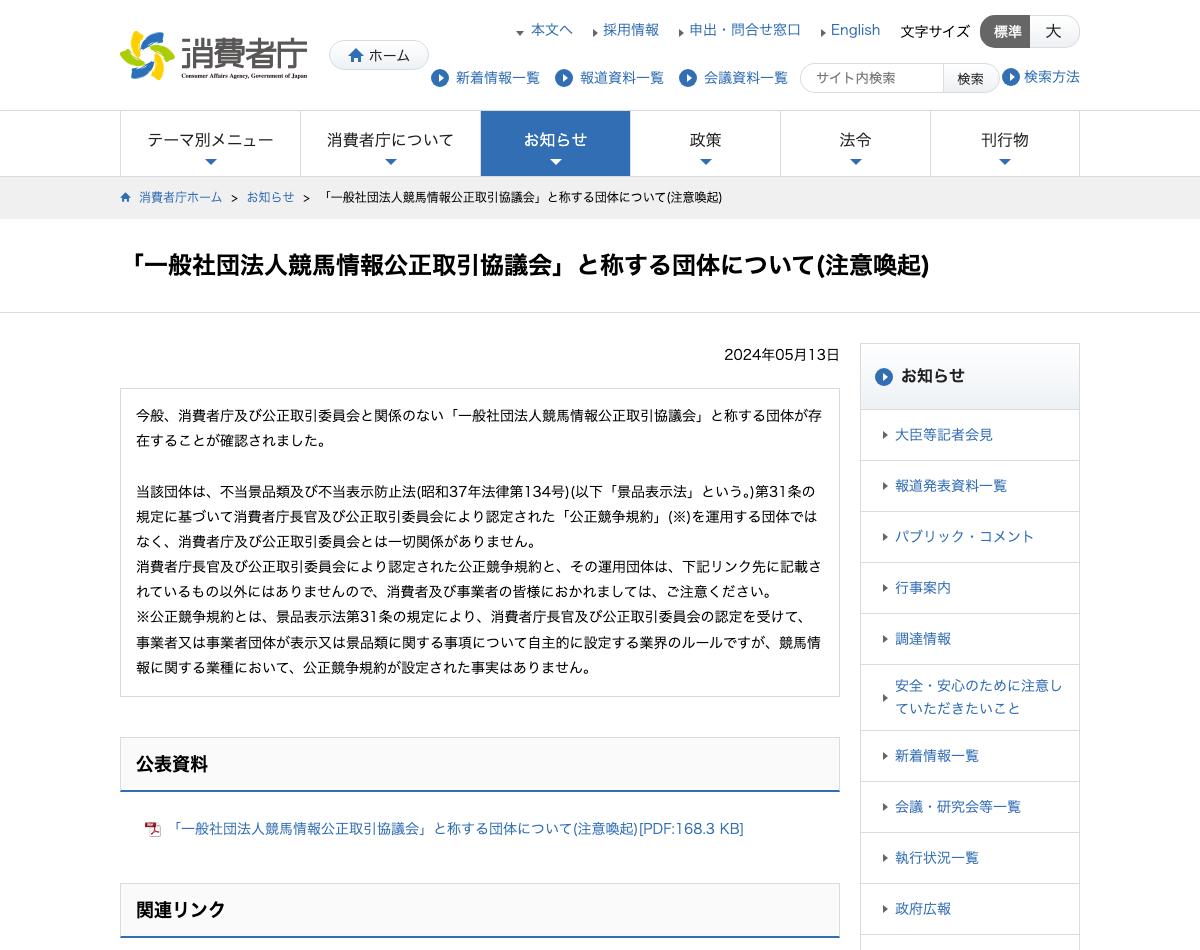Screen dimensions: 1200x950
Task: Click the page title heading
Action: [x=529, y=265]
